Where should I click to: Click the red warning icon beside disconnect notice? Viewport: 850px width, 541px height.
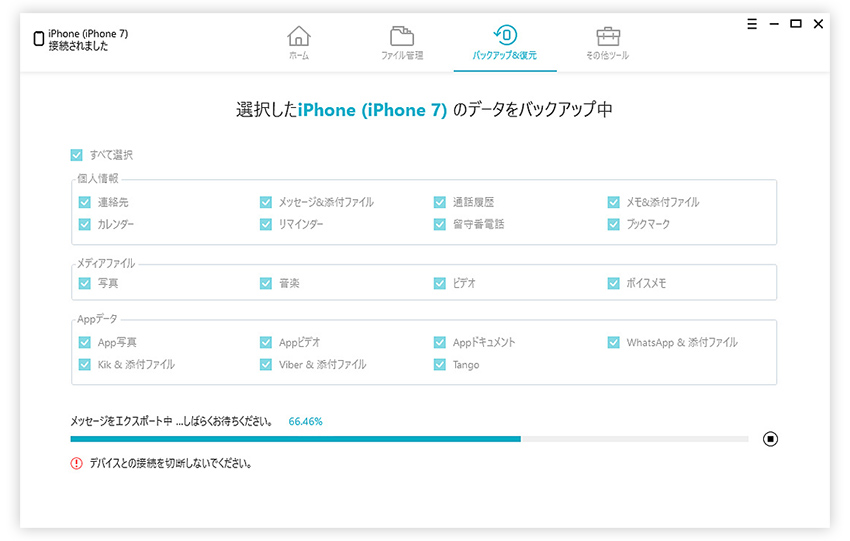(77, 463)
